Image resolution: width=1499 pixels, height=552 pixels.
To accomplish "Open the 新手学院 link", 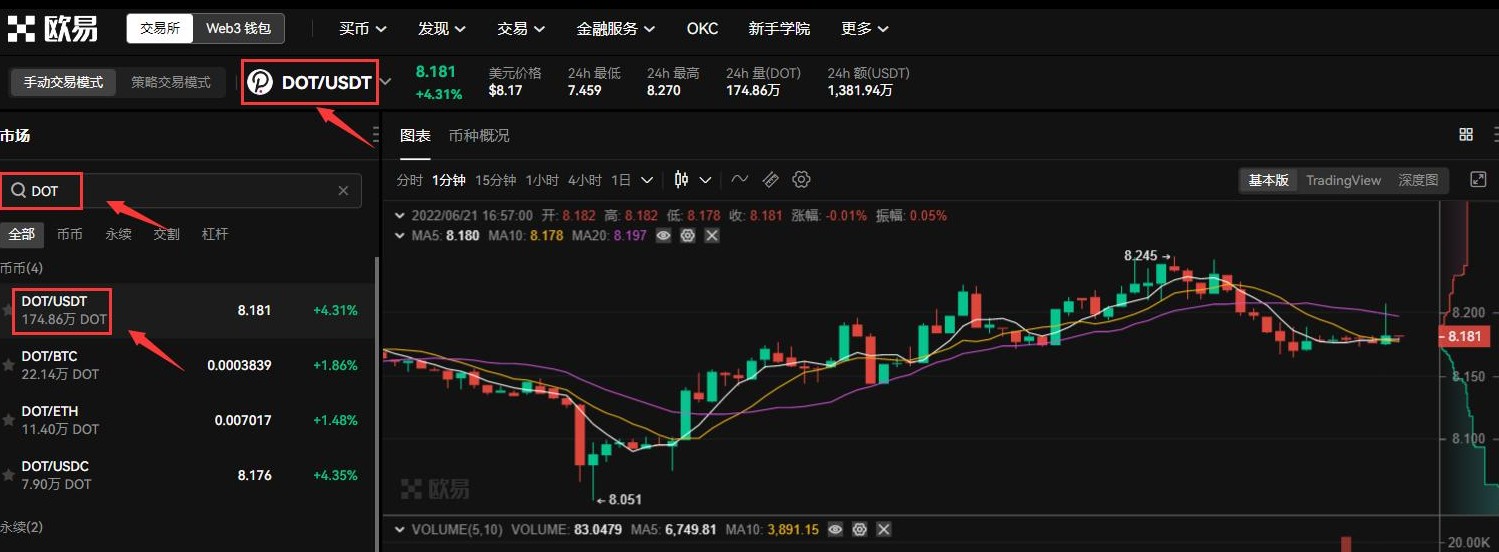I will coord(779,28).
